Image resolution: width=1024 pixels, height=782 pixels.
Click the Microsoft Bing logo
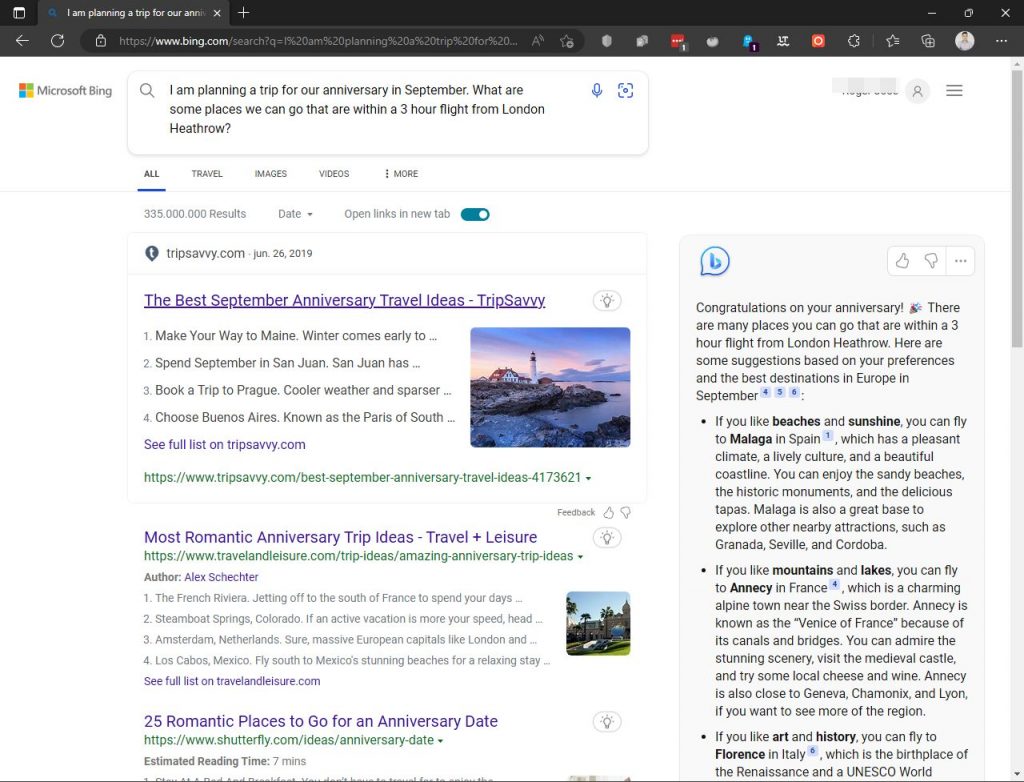pyautogui.click(x=65, y=91)
